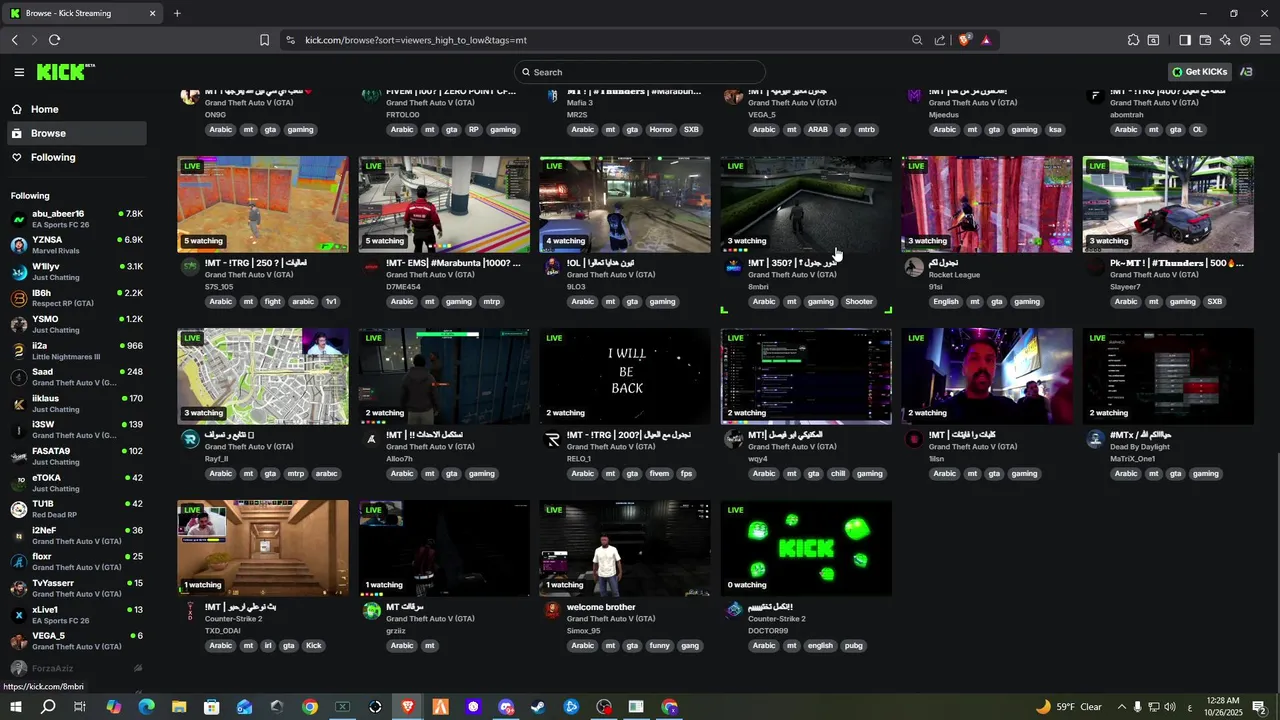Click the 'fivem' tag under RELO_1
The width and height of the screenshot is (1280, 720).
659,474
